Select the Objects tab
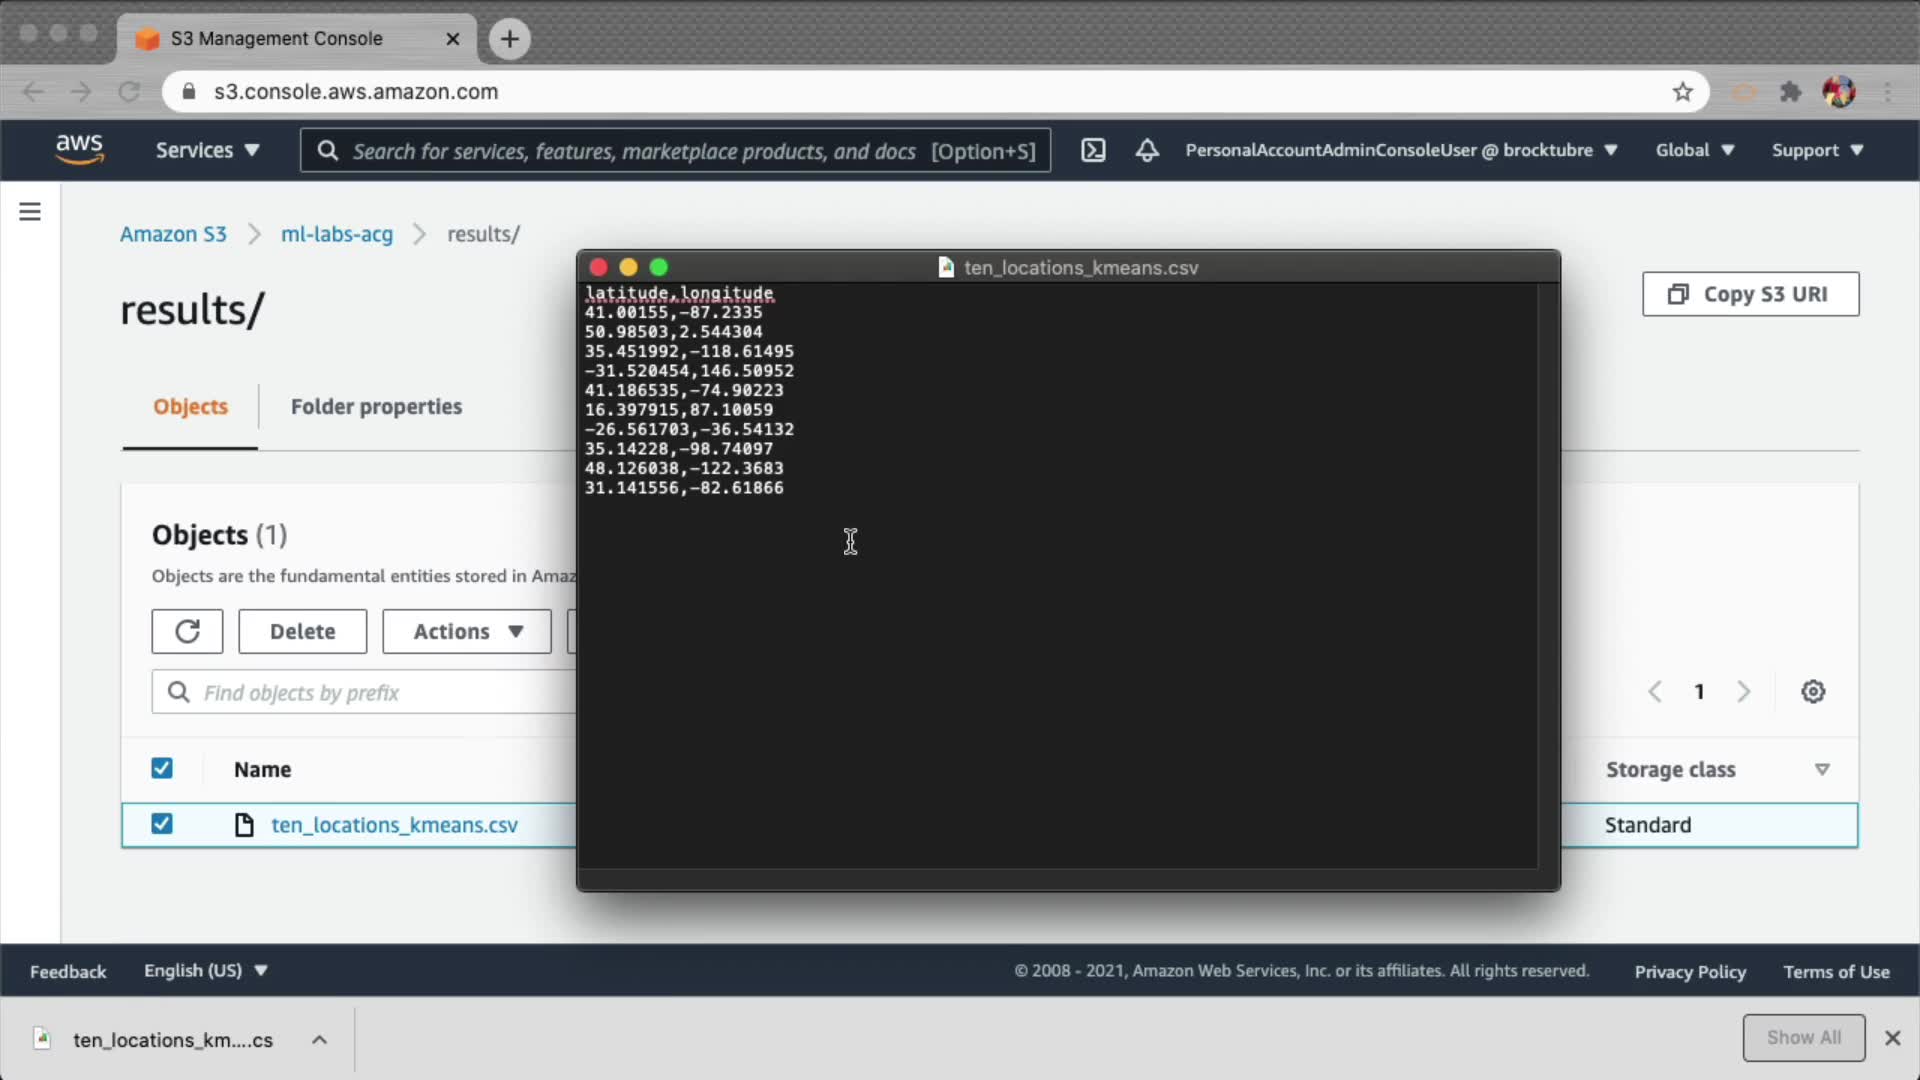Screen dimensions: 1920x1080 click(x=190, y=407)
